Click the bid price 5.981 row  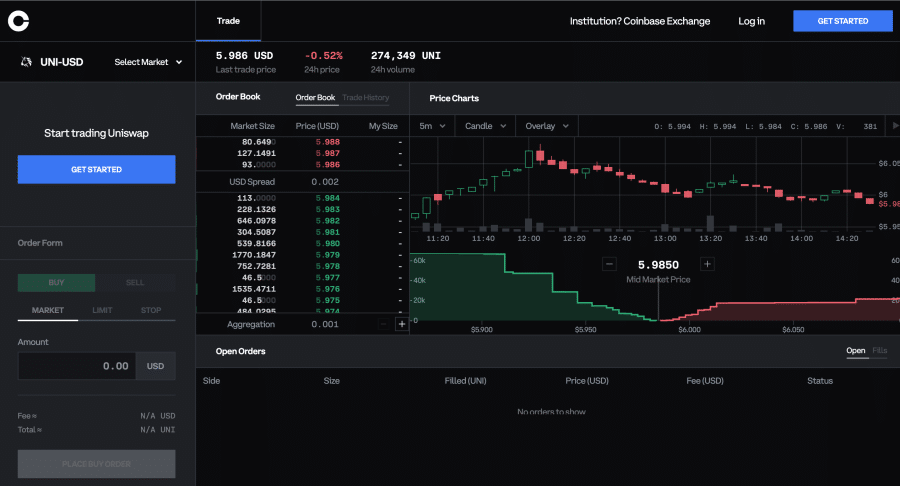(x=302, y=232)
